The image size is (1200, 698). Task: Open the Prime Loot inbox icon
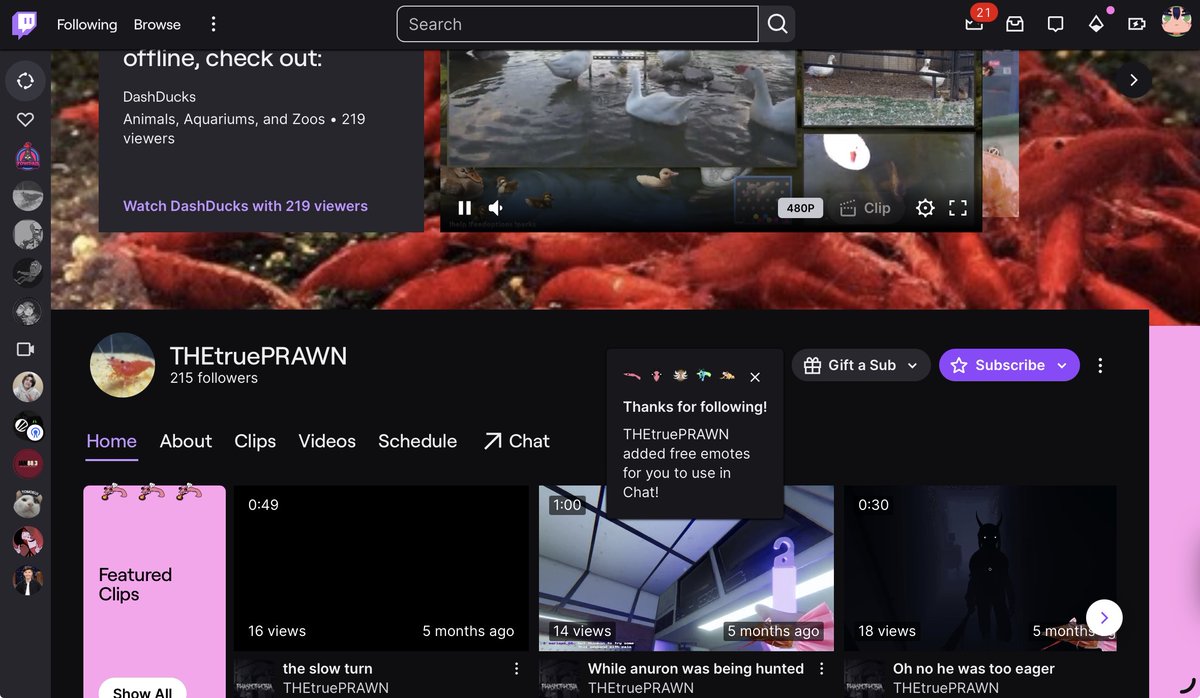tap(1015, 24)
